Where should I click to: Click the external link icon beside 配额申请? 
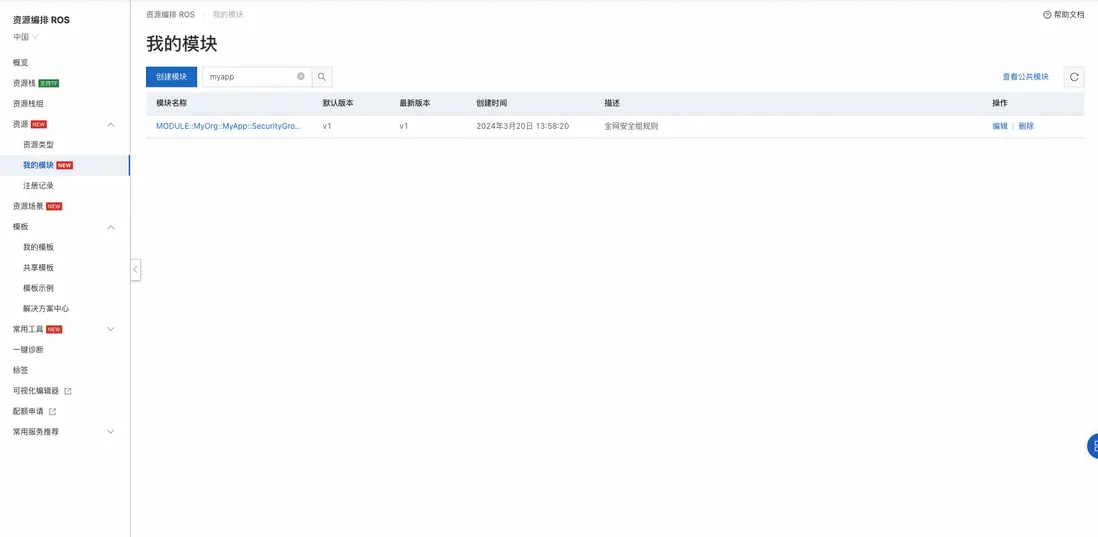53,412
